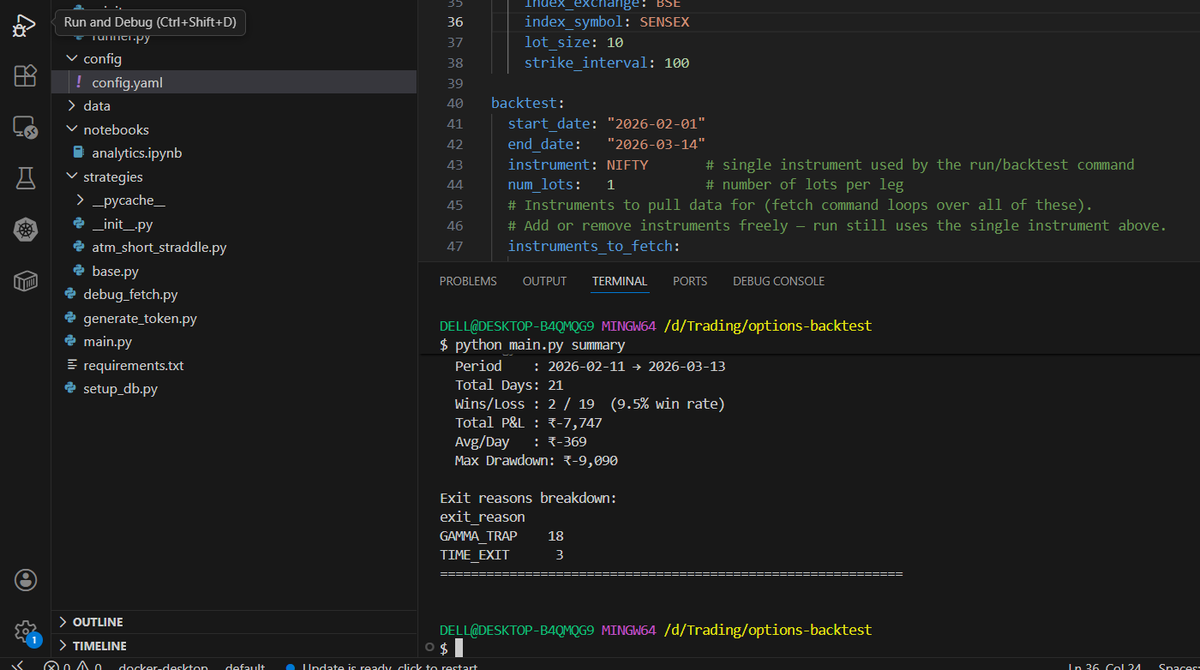
Task: Switch to the DEBUG CONSOLE tab
Action: pyautogui.click(x=779, y=281)
